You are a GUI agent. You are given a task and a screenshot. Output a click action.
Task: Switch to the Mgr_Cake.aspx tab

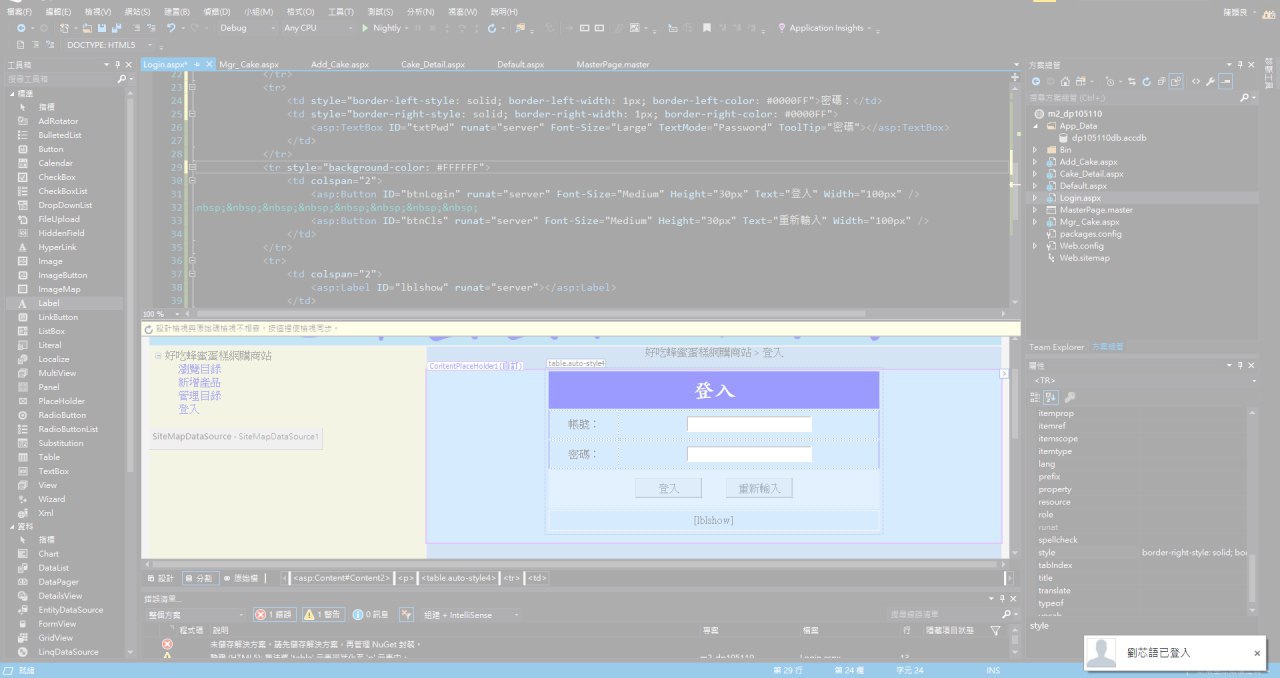click(249, 64)
